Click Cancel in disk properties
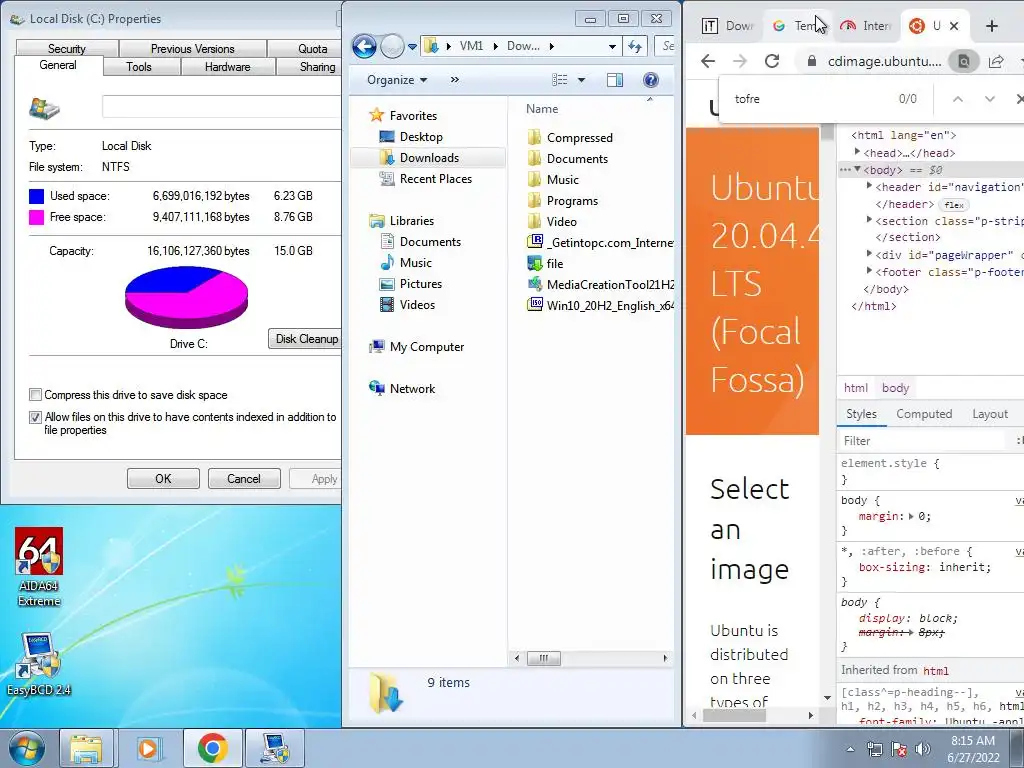The image size is (1024, 768). 244,479
